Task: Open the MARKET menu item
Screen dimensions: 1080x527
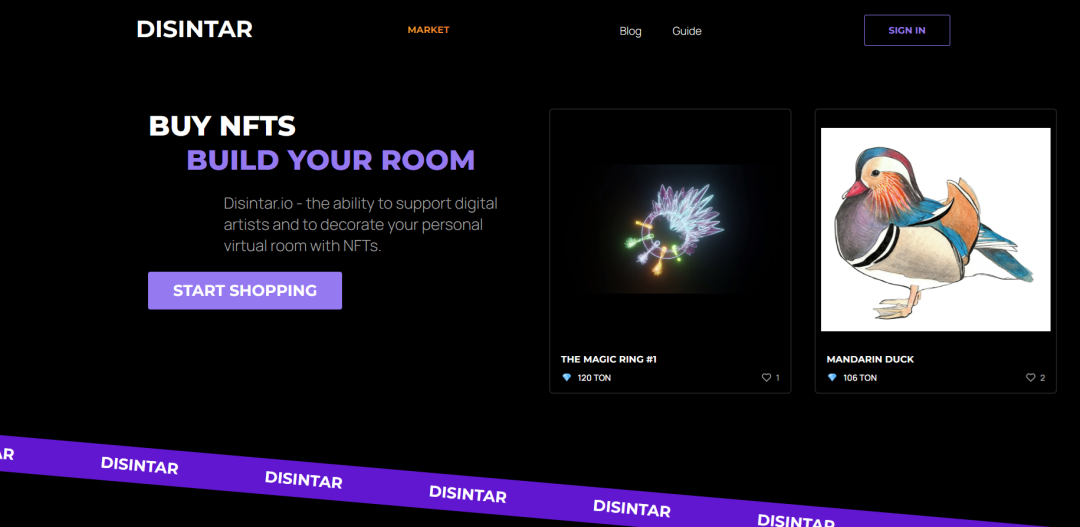Action: point(428,30)
